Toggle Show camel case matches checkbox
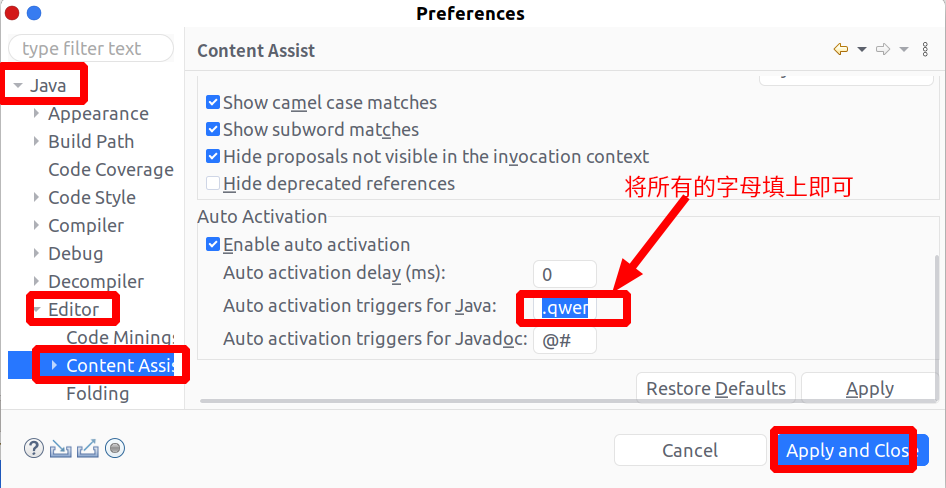 click(x=213, y=102)
